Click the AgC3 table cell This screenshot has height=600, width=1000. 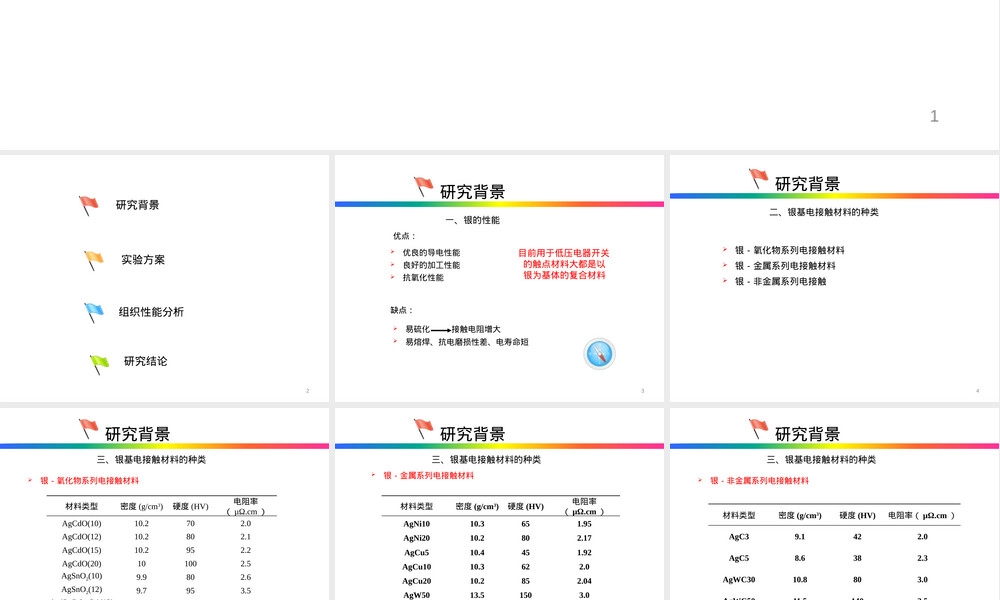[x=739, y=537]
